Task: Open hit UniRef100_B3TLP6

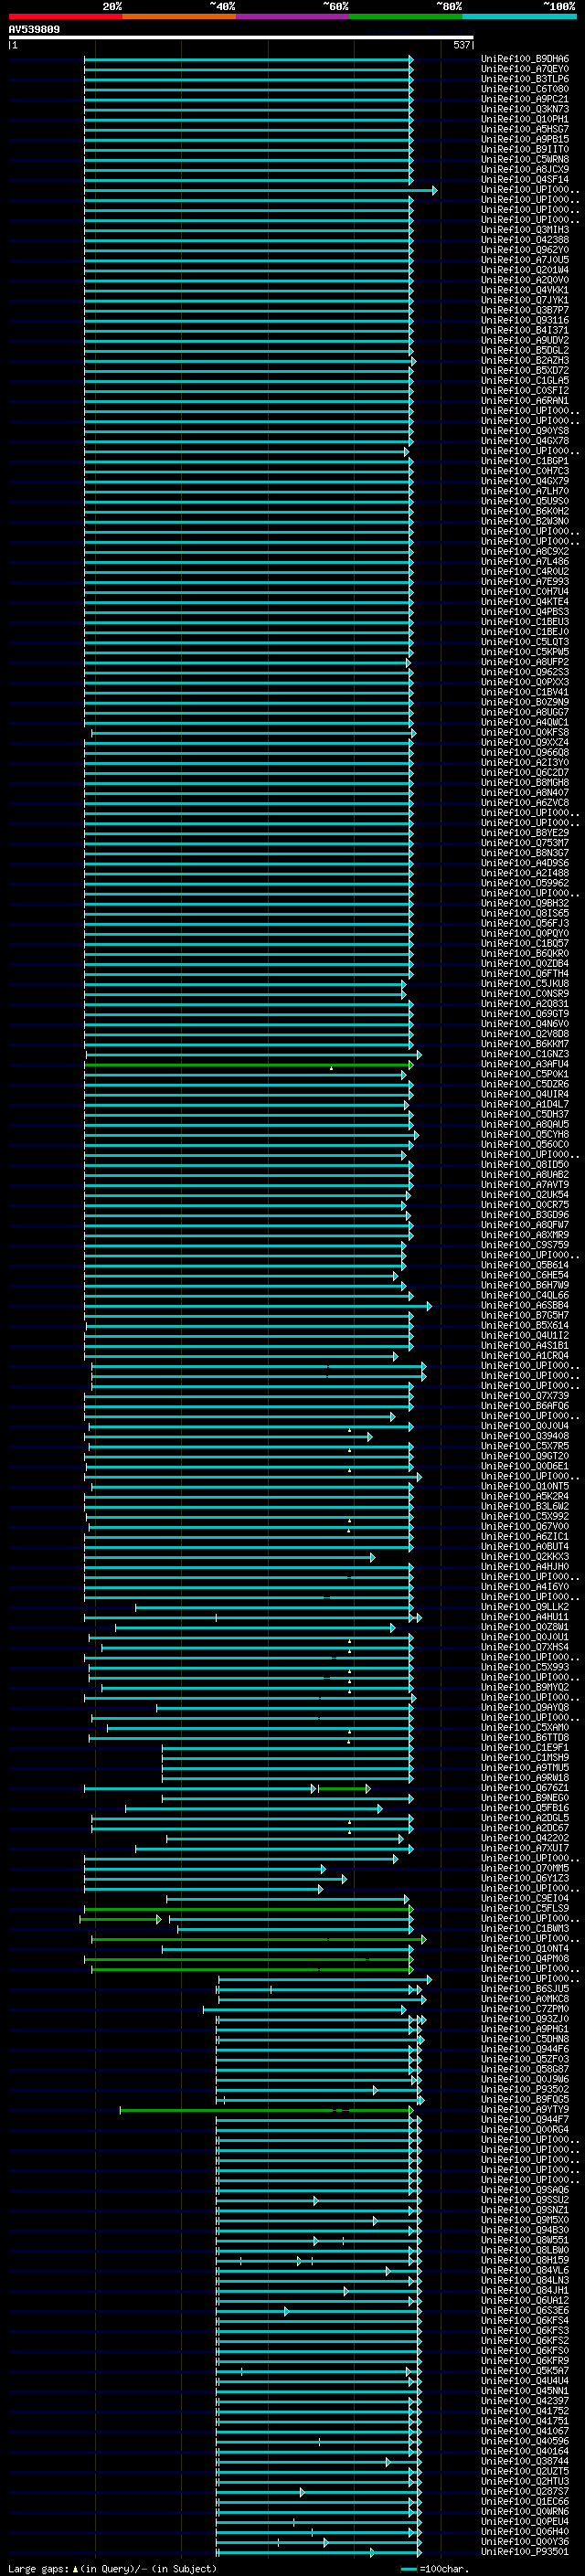Action: pos(525,79)
